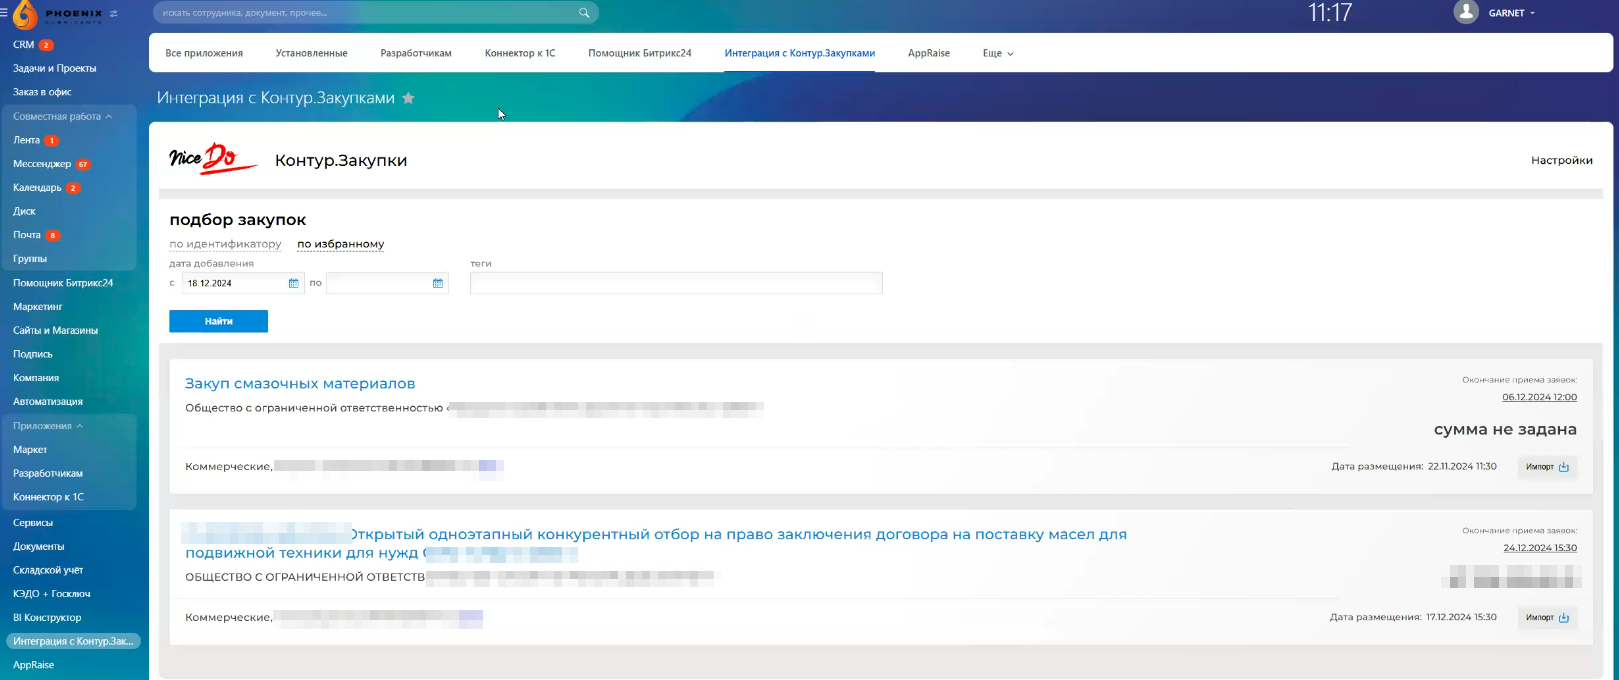This screenshot has width=1619, height=680.
Task: Click the deadline date 06.12.2024 12:00
Action: point(1539,397)
